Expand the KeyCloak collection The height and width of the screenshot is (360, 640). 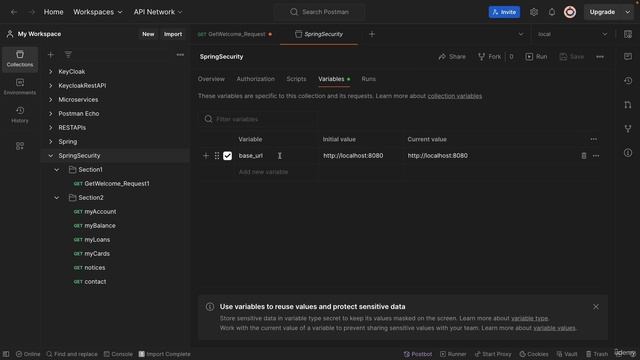point(51,71)
